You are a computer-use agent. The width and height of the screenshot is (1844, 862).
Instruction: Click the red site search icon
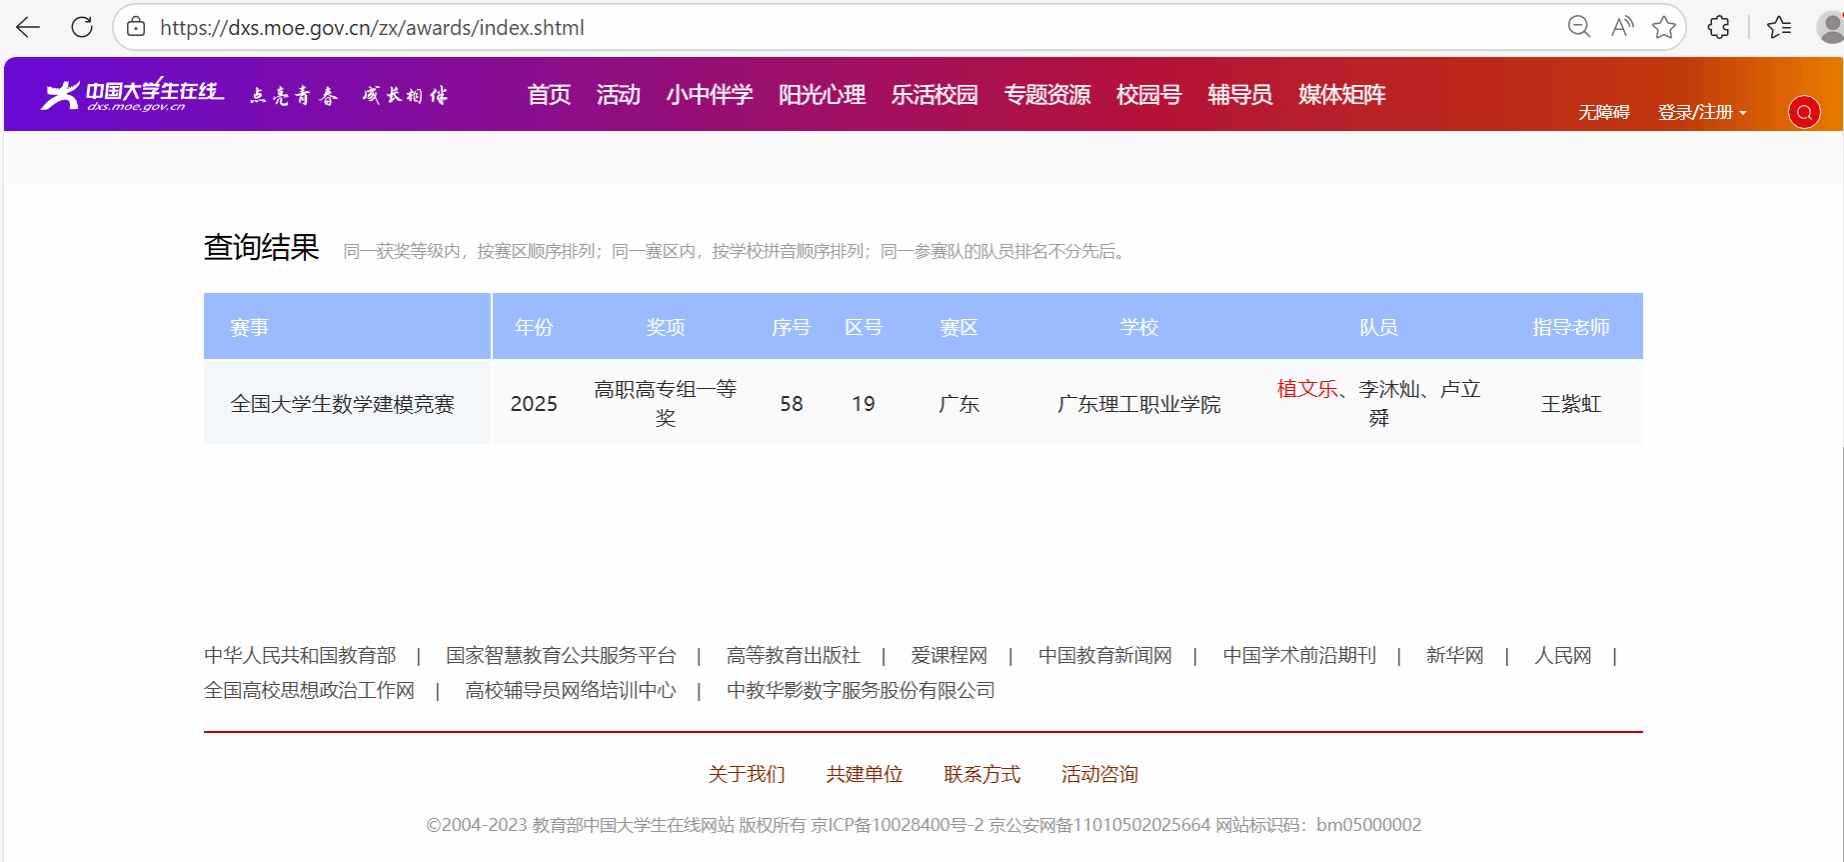(x=1804, y=112)
